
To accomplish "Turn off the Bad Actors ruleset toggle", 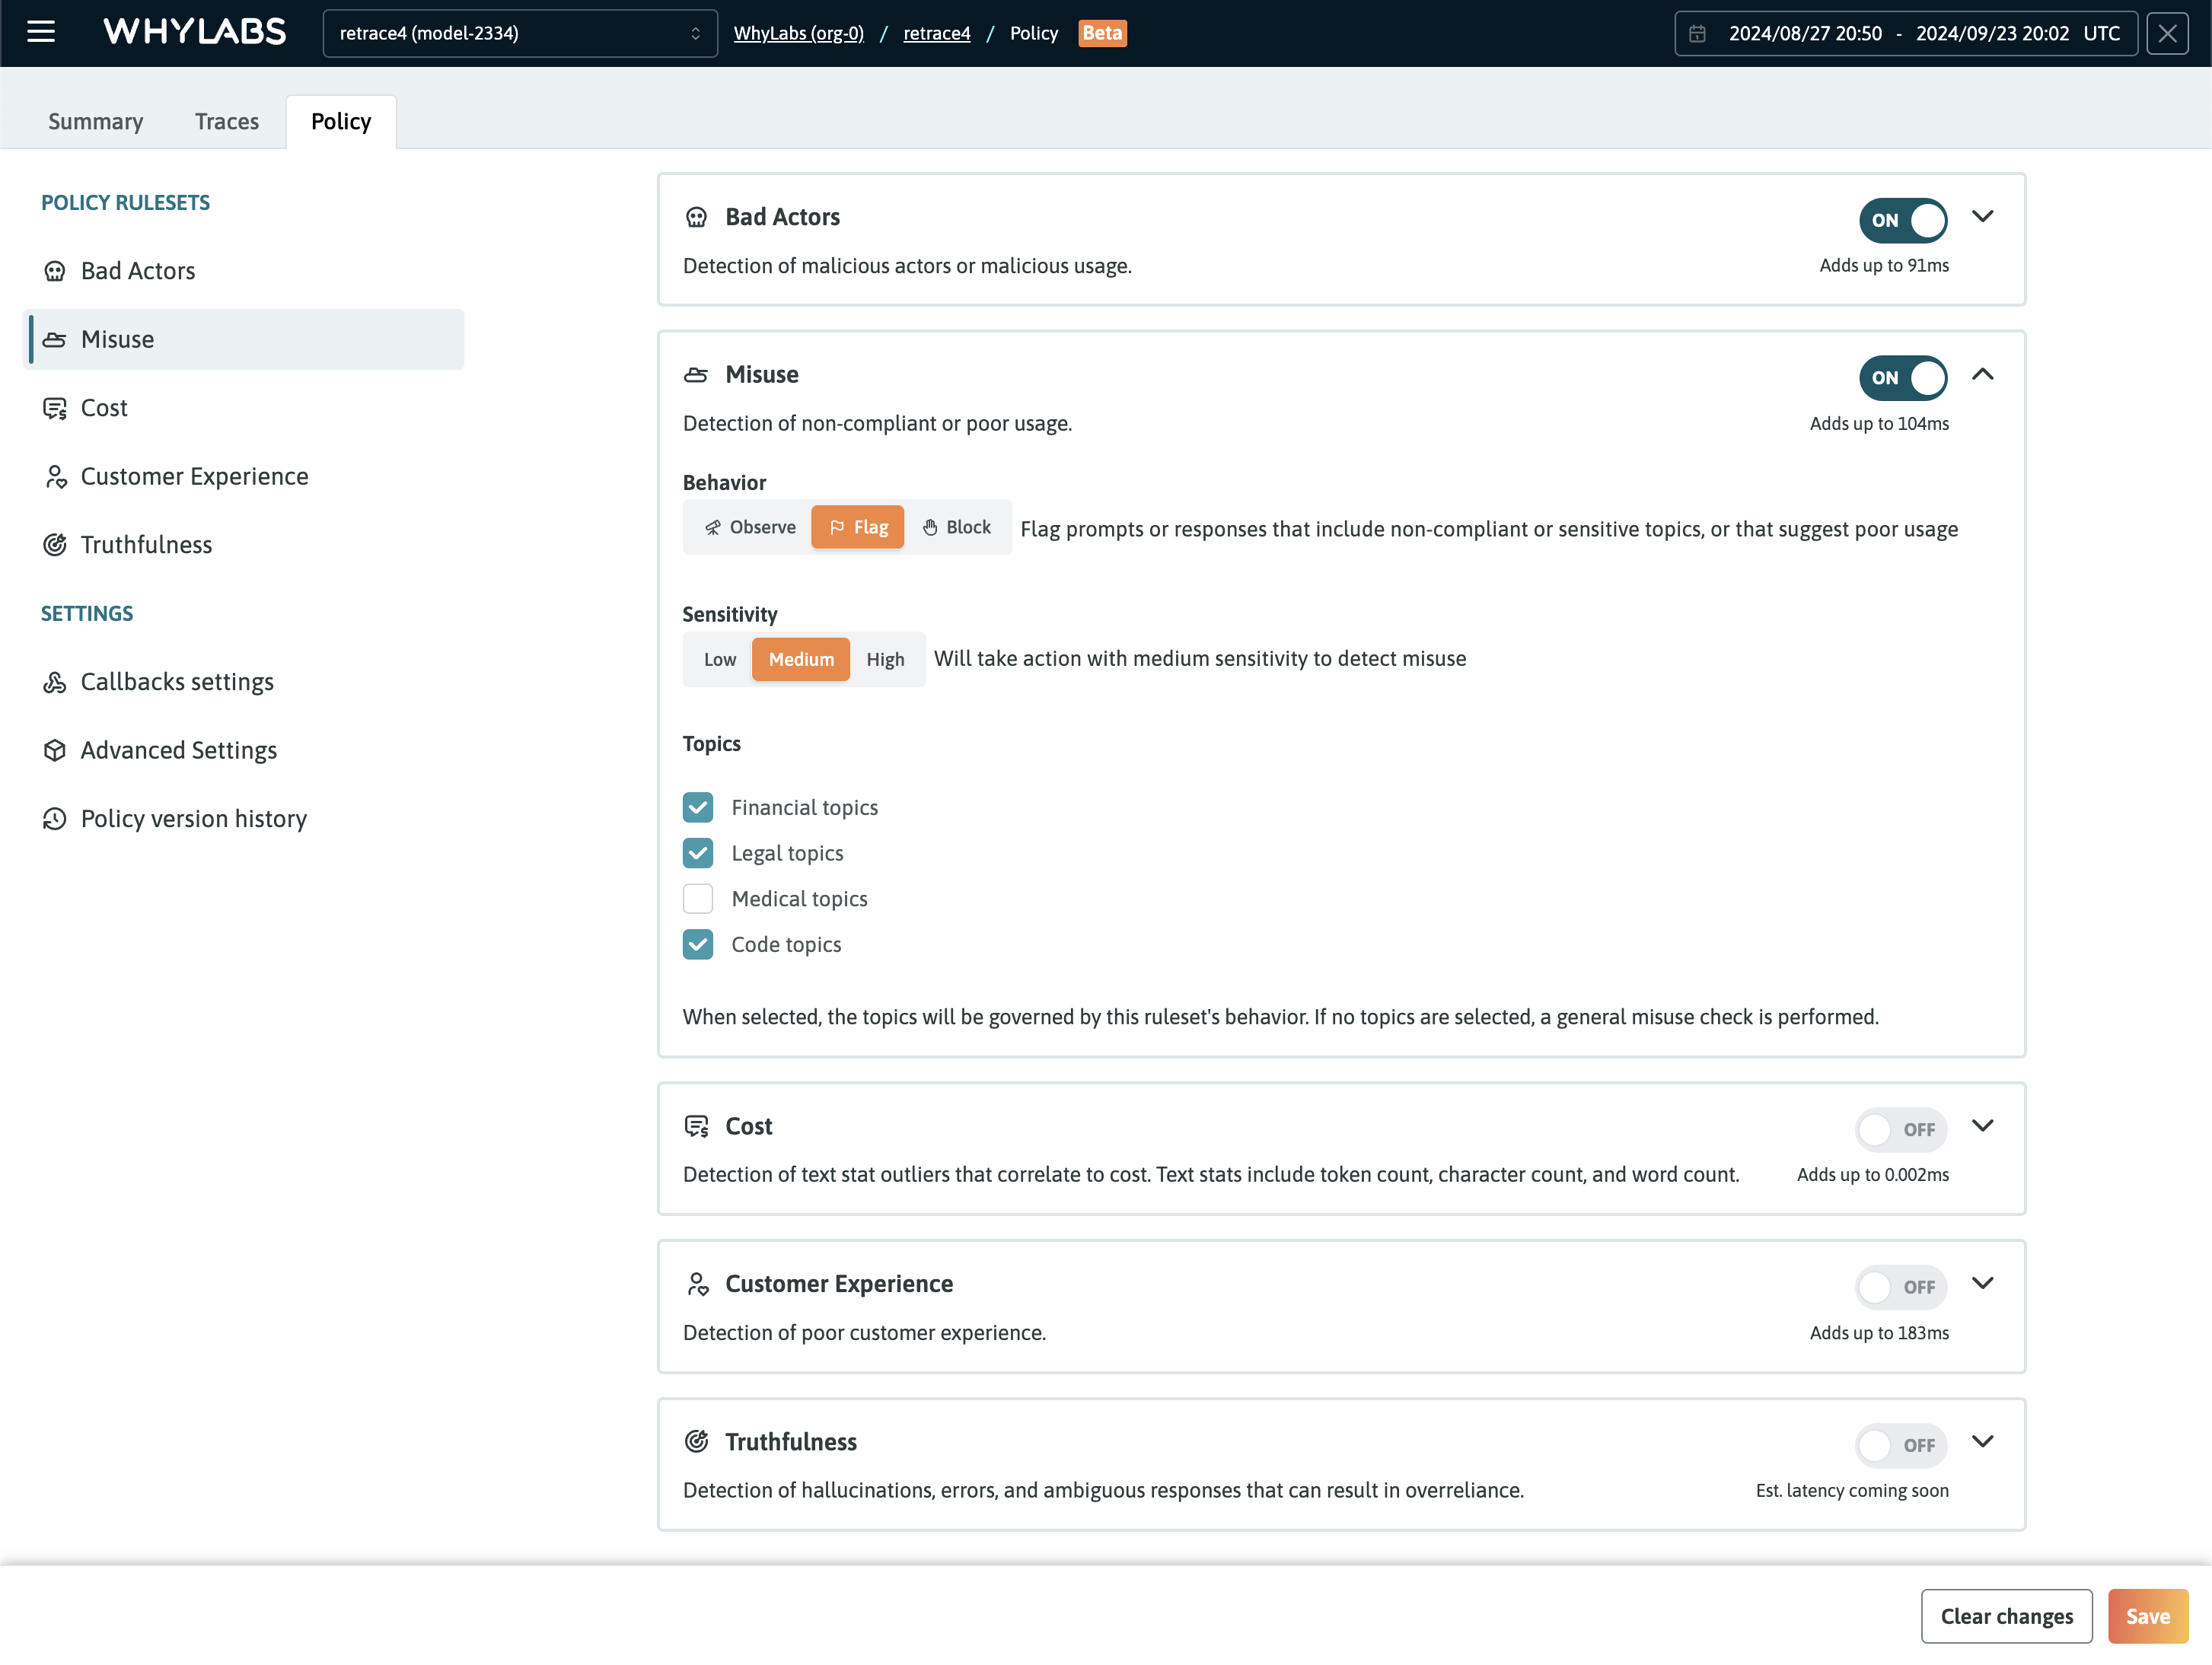I will 1902,220.
